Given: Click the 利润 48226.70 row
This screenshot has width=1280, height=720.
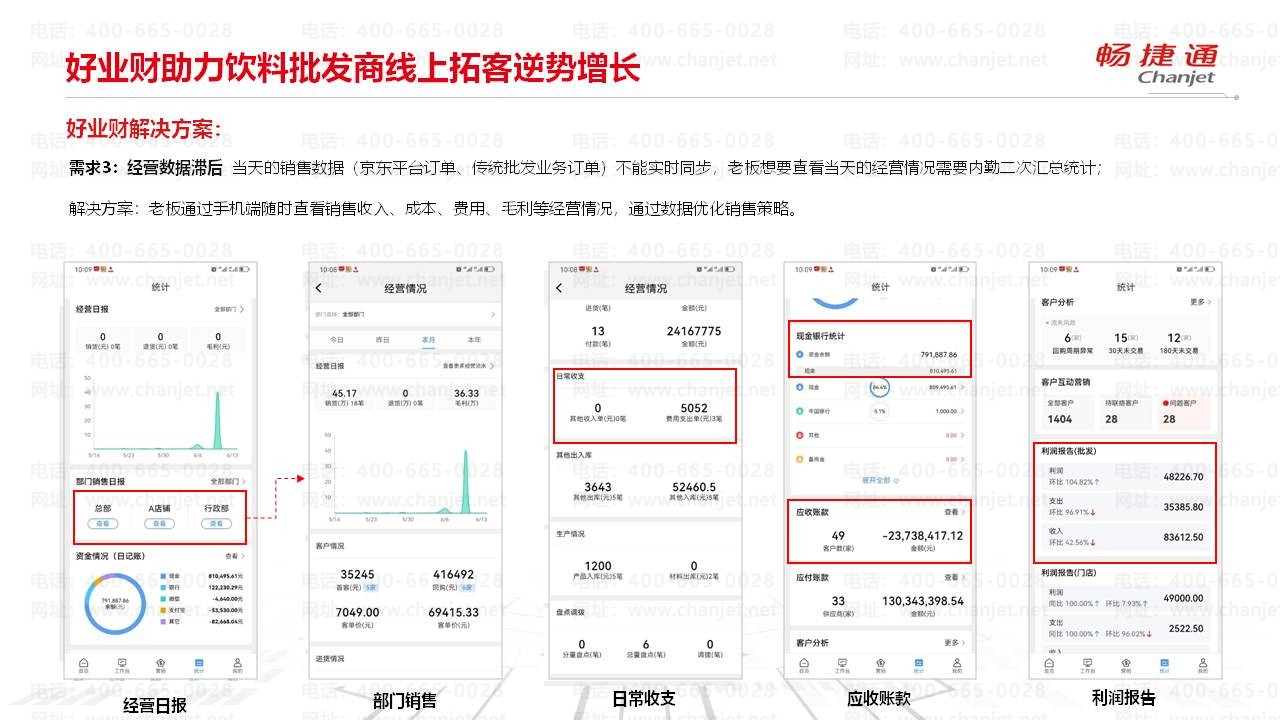Looking at the screenshot, I should (x=1126, y=477).
